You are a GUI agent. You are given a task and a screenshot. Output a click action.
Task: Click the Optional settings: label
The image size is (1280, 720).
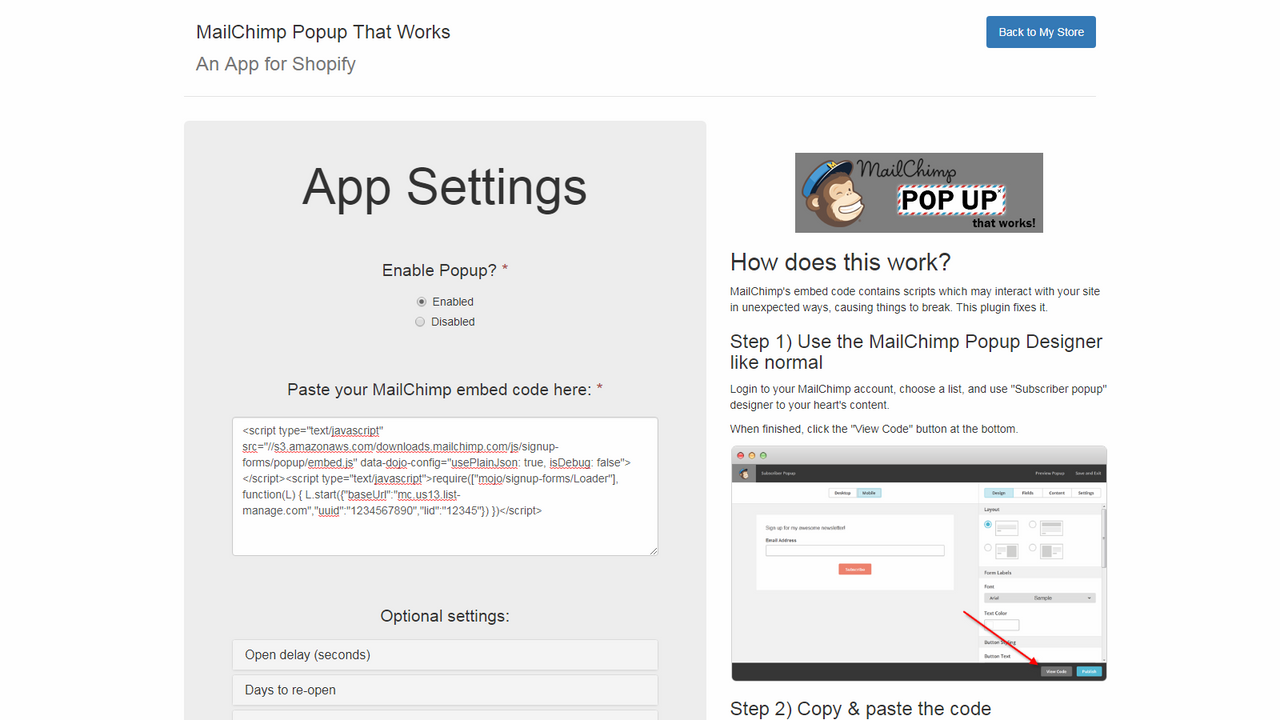445,616
